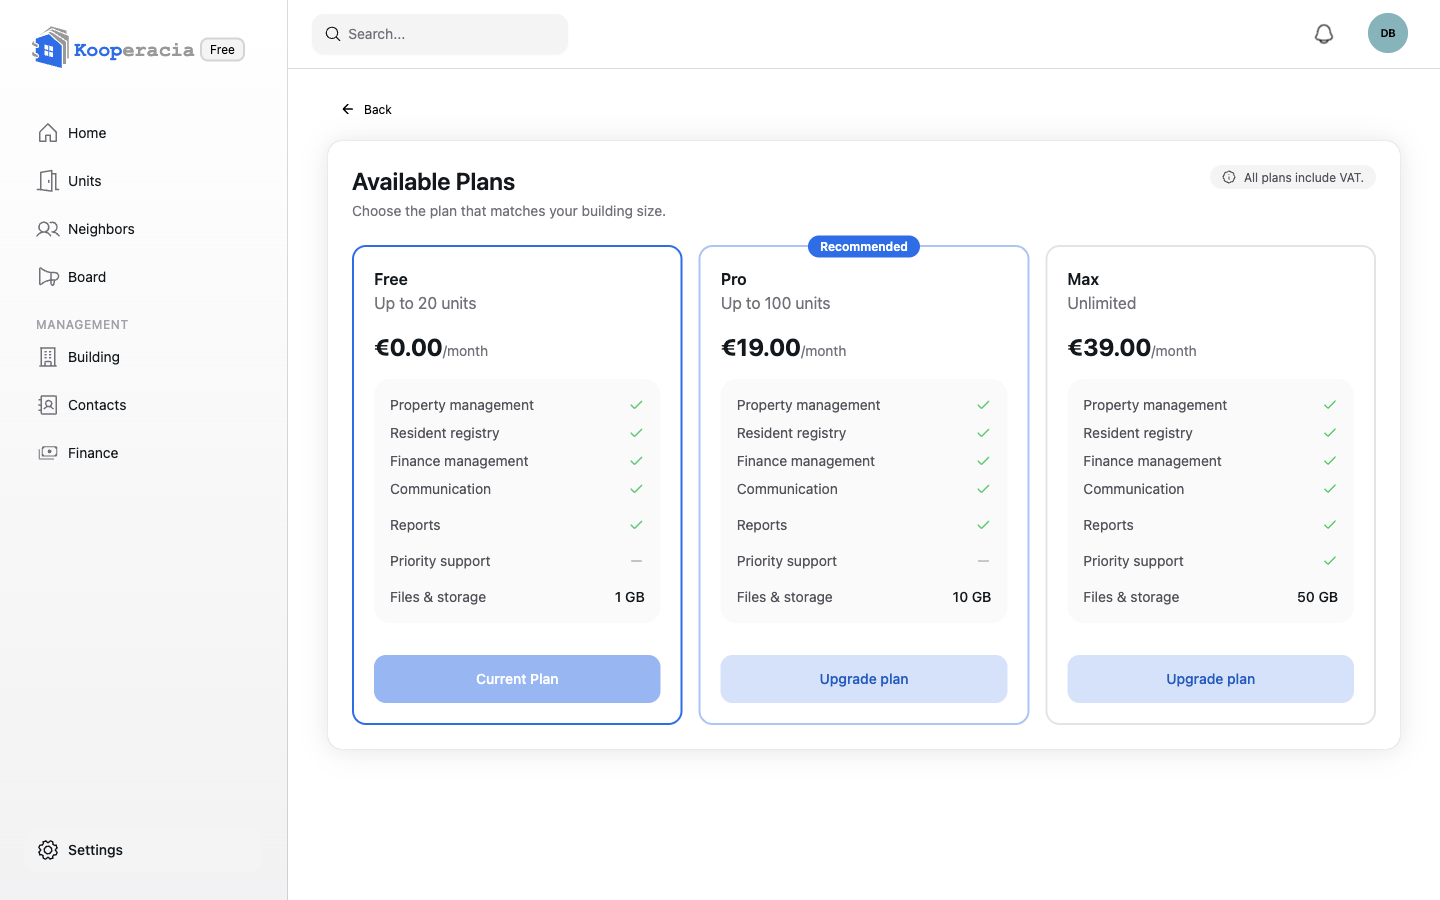
Task: Open the notifications bell icon
Action: pyautogui.click(x=1323, y=34)
